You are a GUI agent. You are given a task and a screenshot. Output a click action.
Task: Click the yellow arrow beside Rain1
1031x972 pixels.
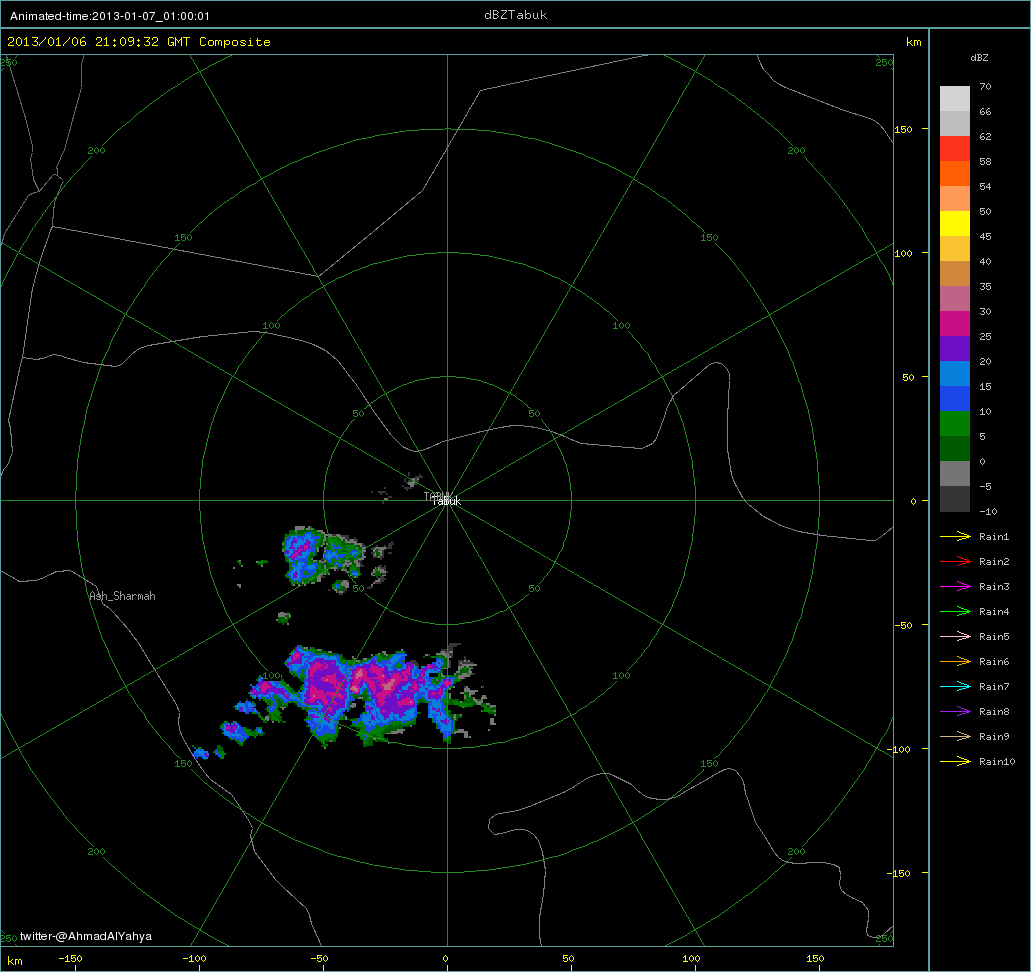[x=955, y=537]
